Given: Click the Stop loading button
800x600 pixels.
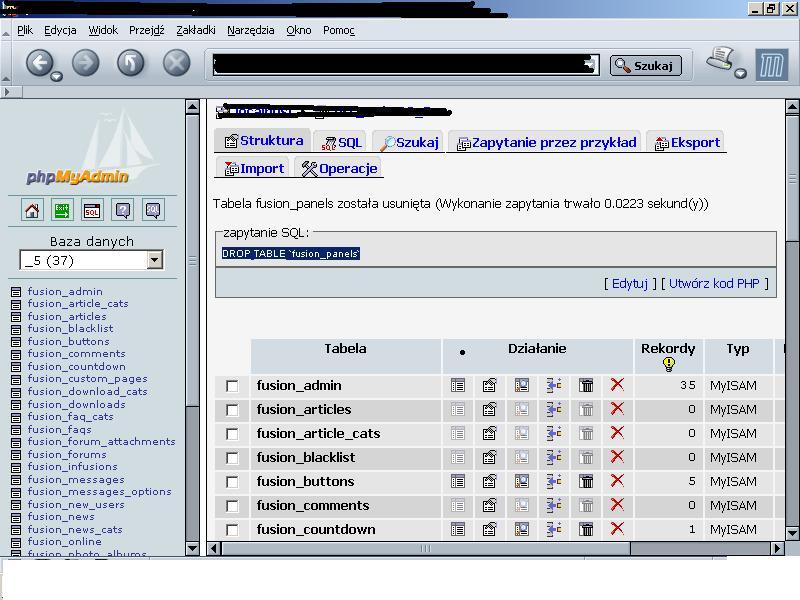Looking at the screenshot, I should tap(176, 64).
